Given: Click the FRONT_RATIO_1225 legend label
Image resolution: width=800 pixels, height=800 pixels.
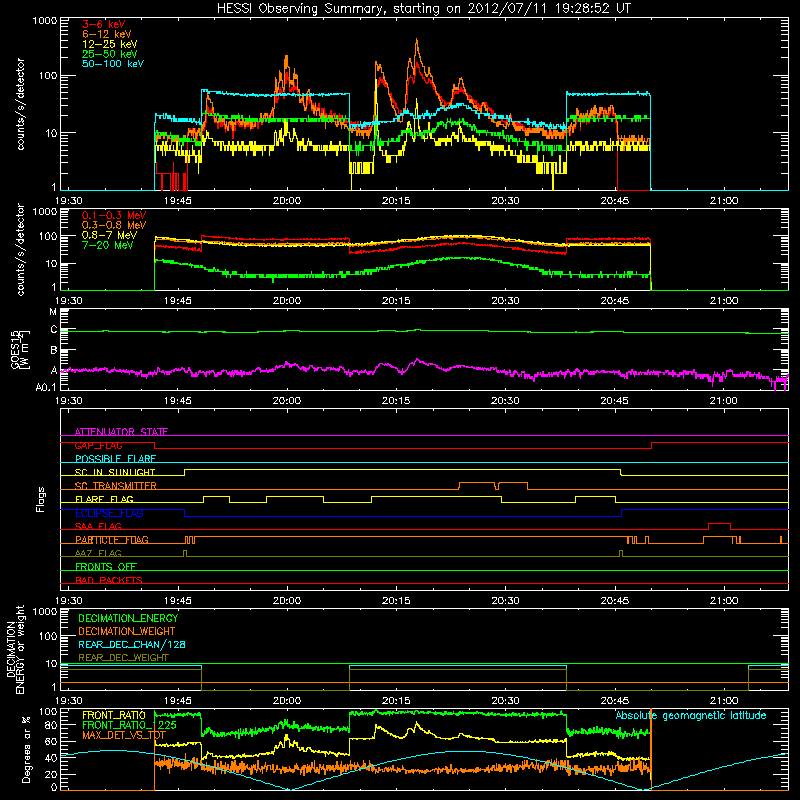Looking at the screenshot, I should [129, 725].
